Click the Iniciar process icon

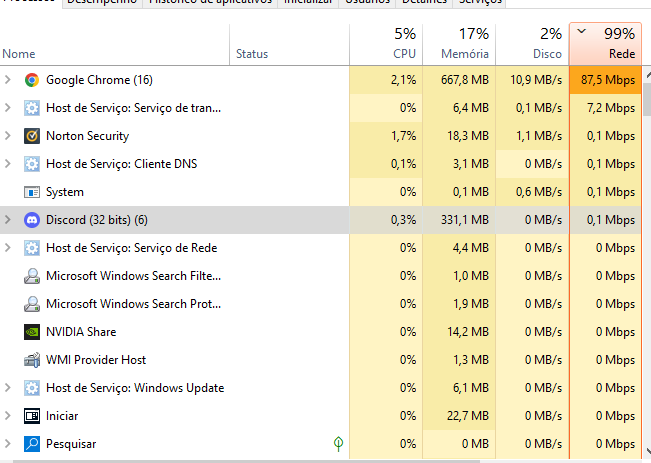[32, 416]
